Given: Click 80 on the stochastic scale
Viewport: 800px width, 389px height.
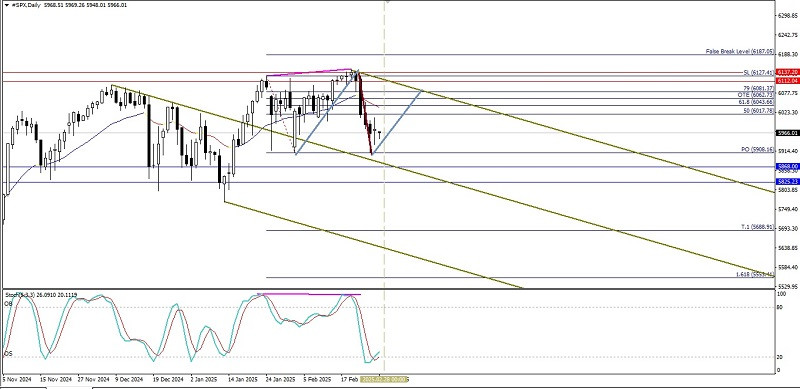Looking at the screenshot, I should (x=780, y=307).
